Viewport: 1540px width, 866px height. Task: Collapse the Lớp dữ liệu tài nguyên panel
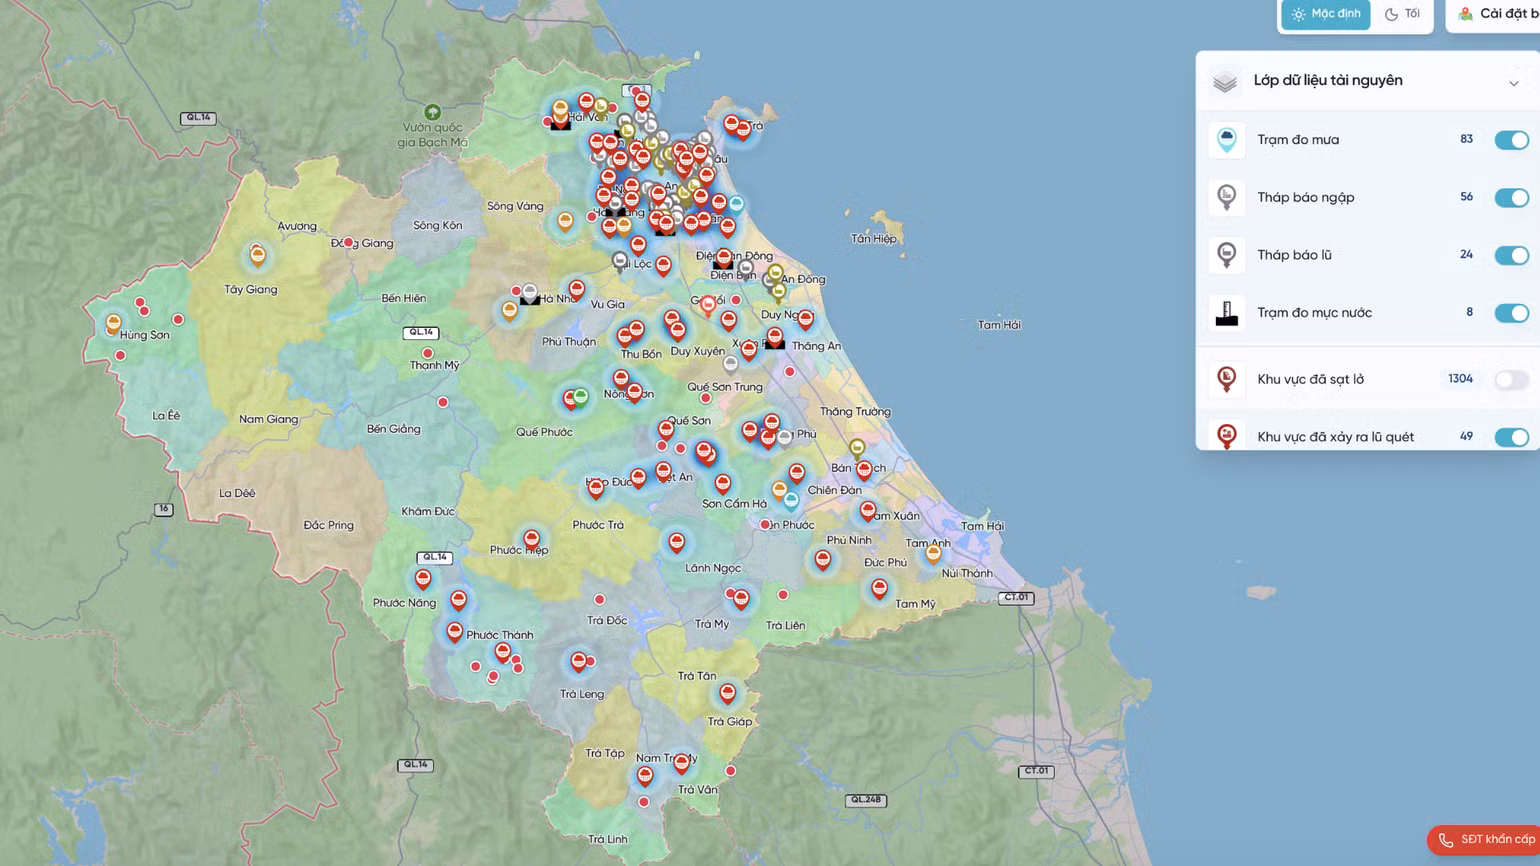[1513, 83]
